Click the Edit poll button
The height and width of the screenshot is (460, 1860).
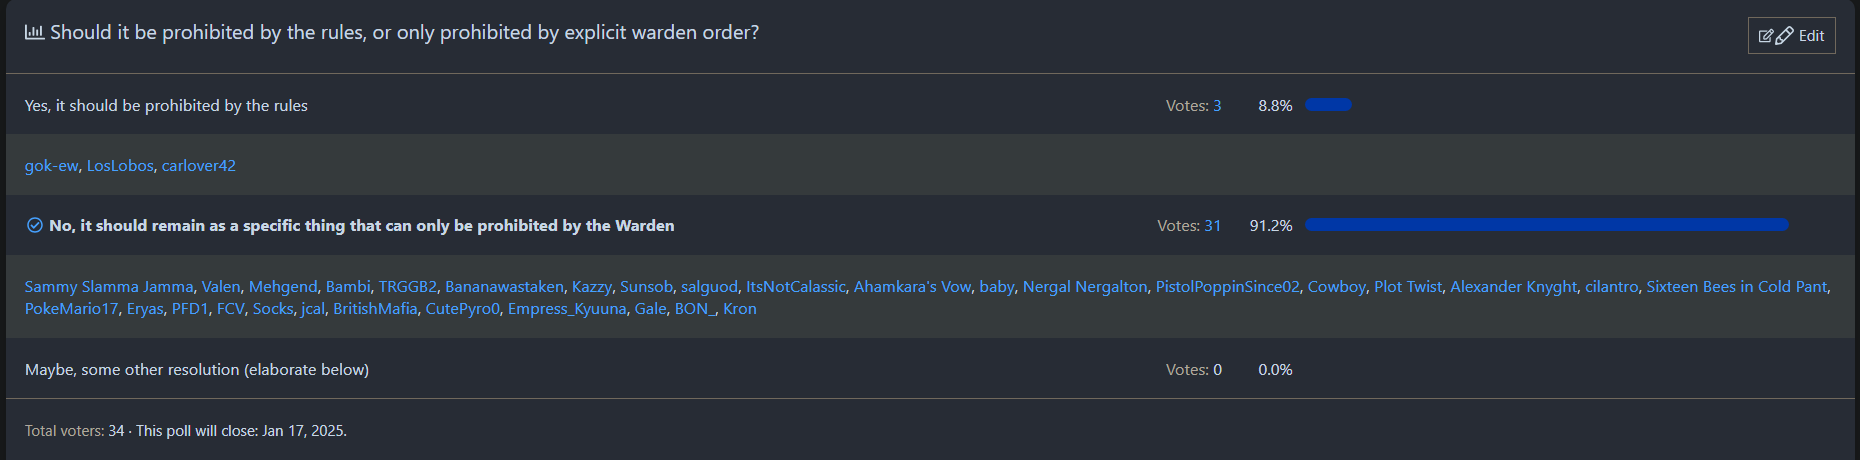(x=1791, y=36)
